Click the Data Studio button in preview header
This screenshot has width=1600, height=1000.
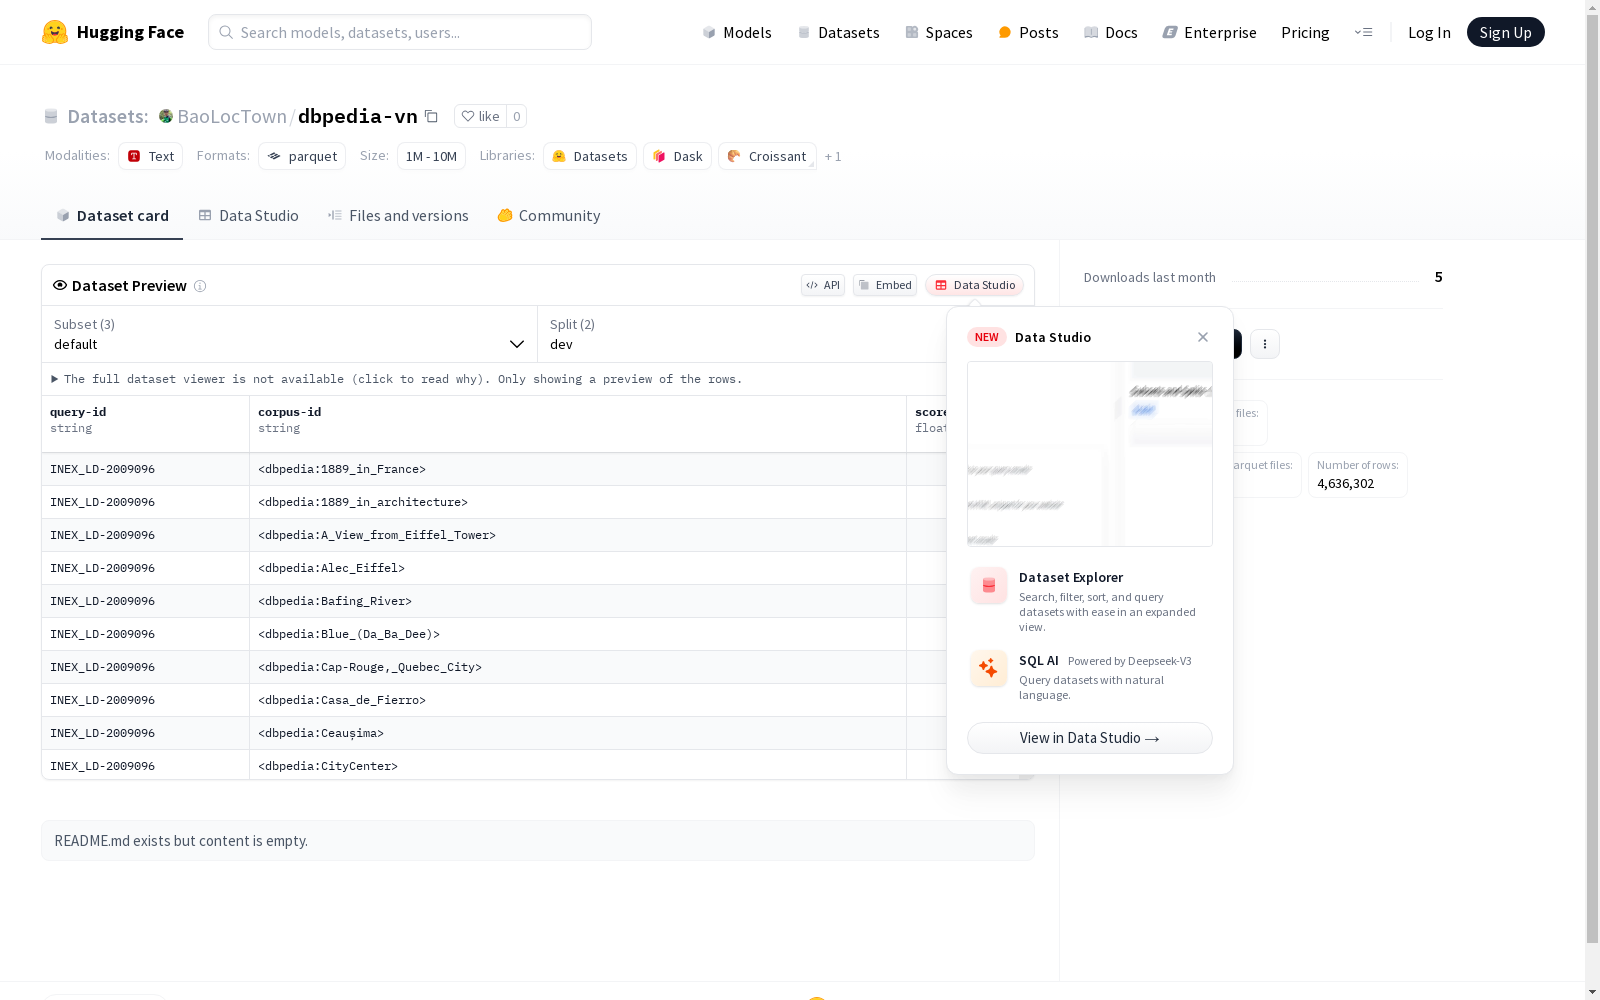pyautogui.click(x=975, y=285)
